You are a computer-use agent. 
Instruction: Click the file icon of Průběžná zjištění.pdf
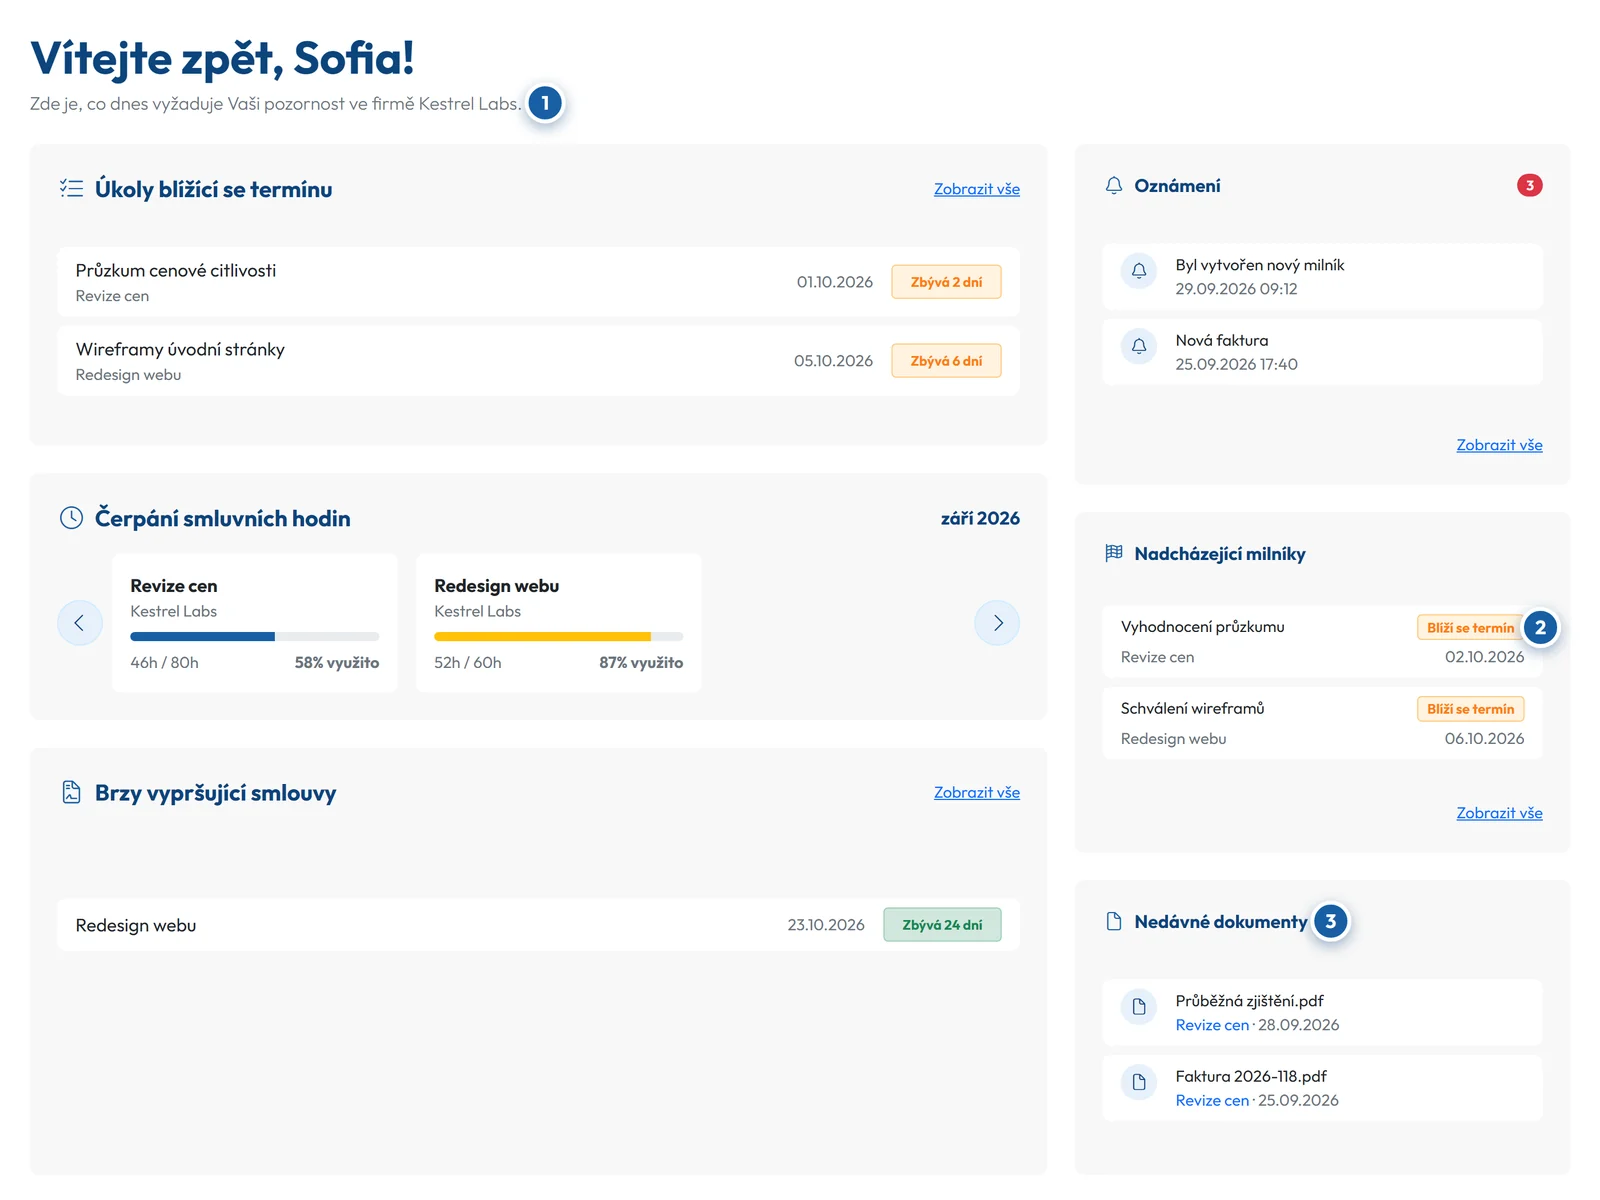1139,1007
